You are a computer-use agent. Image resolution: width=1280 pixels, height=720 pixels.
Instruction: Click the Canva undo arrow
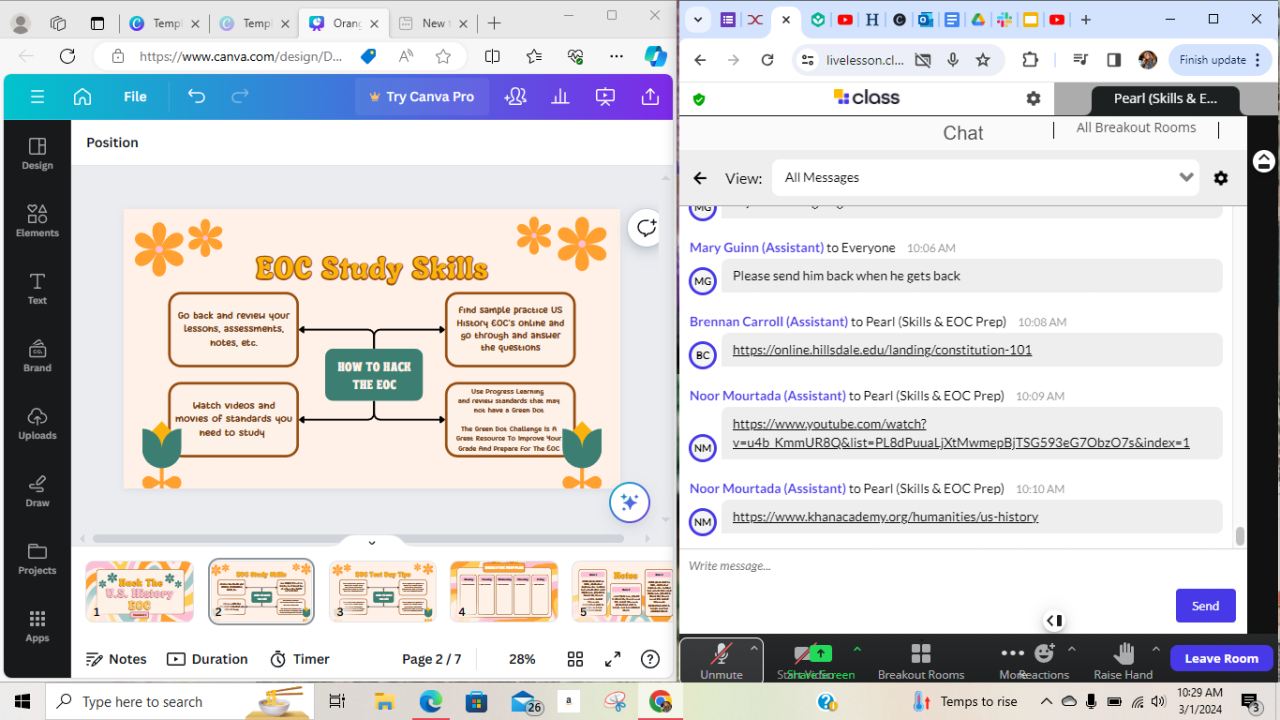pyautogui.click(x=196, y=97)
